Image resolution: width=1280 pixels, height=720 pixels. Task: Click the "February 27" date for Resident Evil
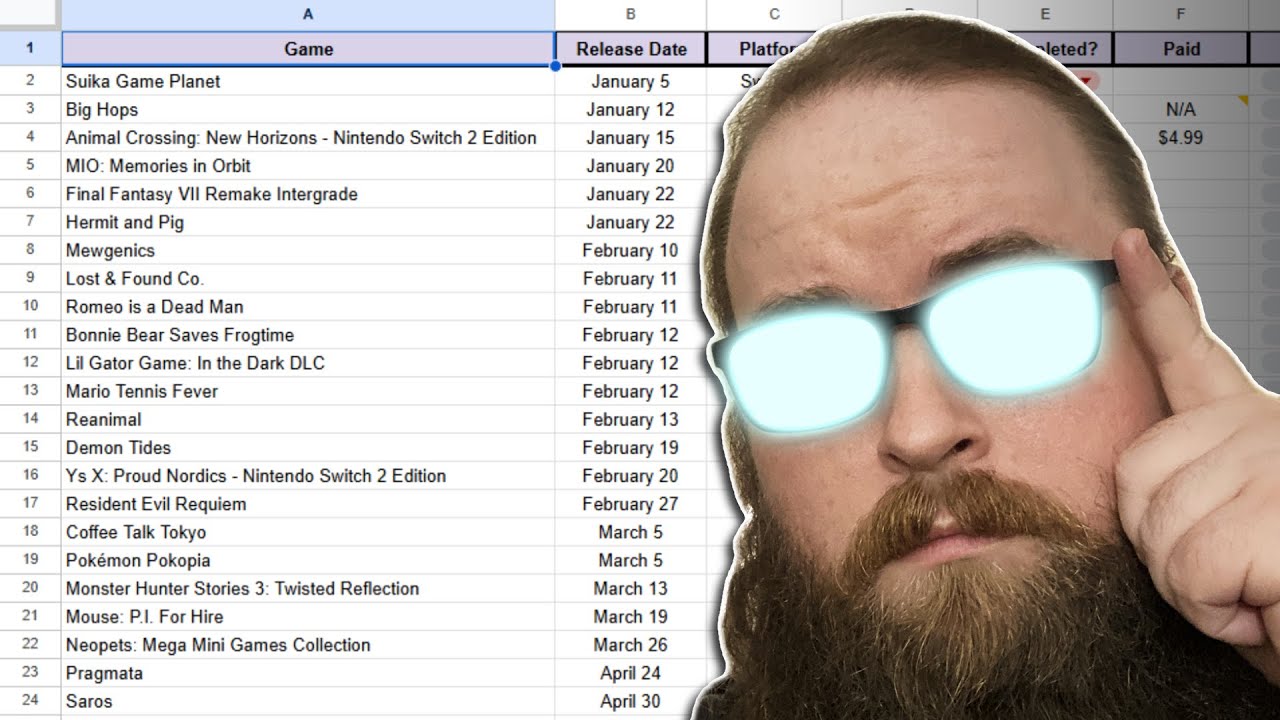point(631,503)
